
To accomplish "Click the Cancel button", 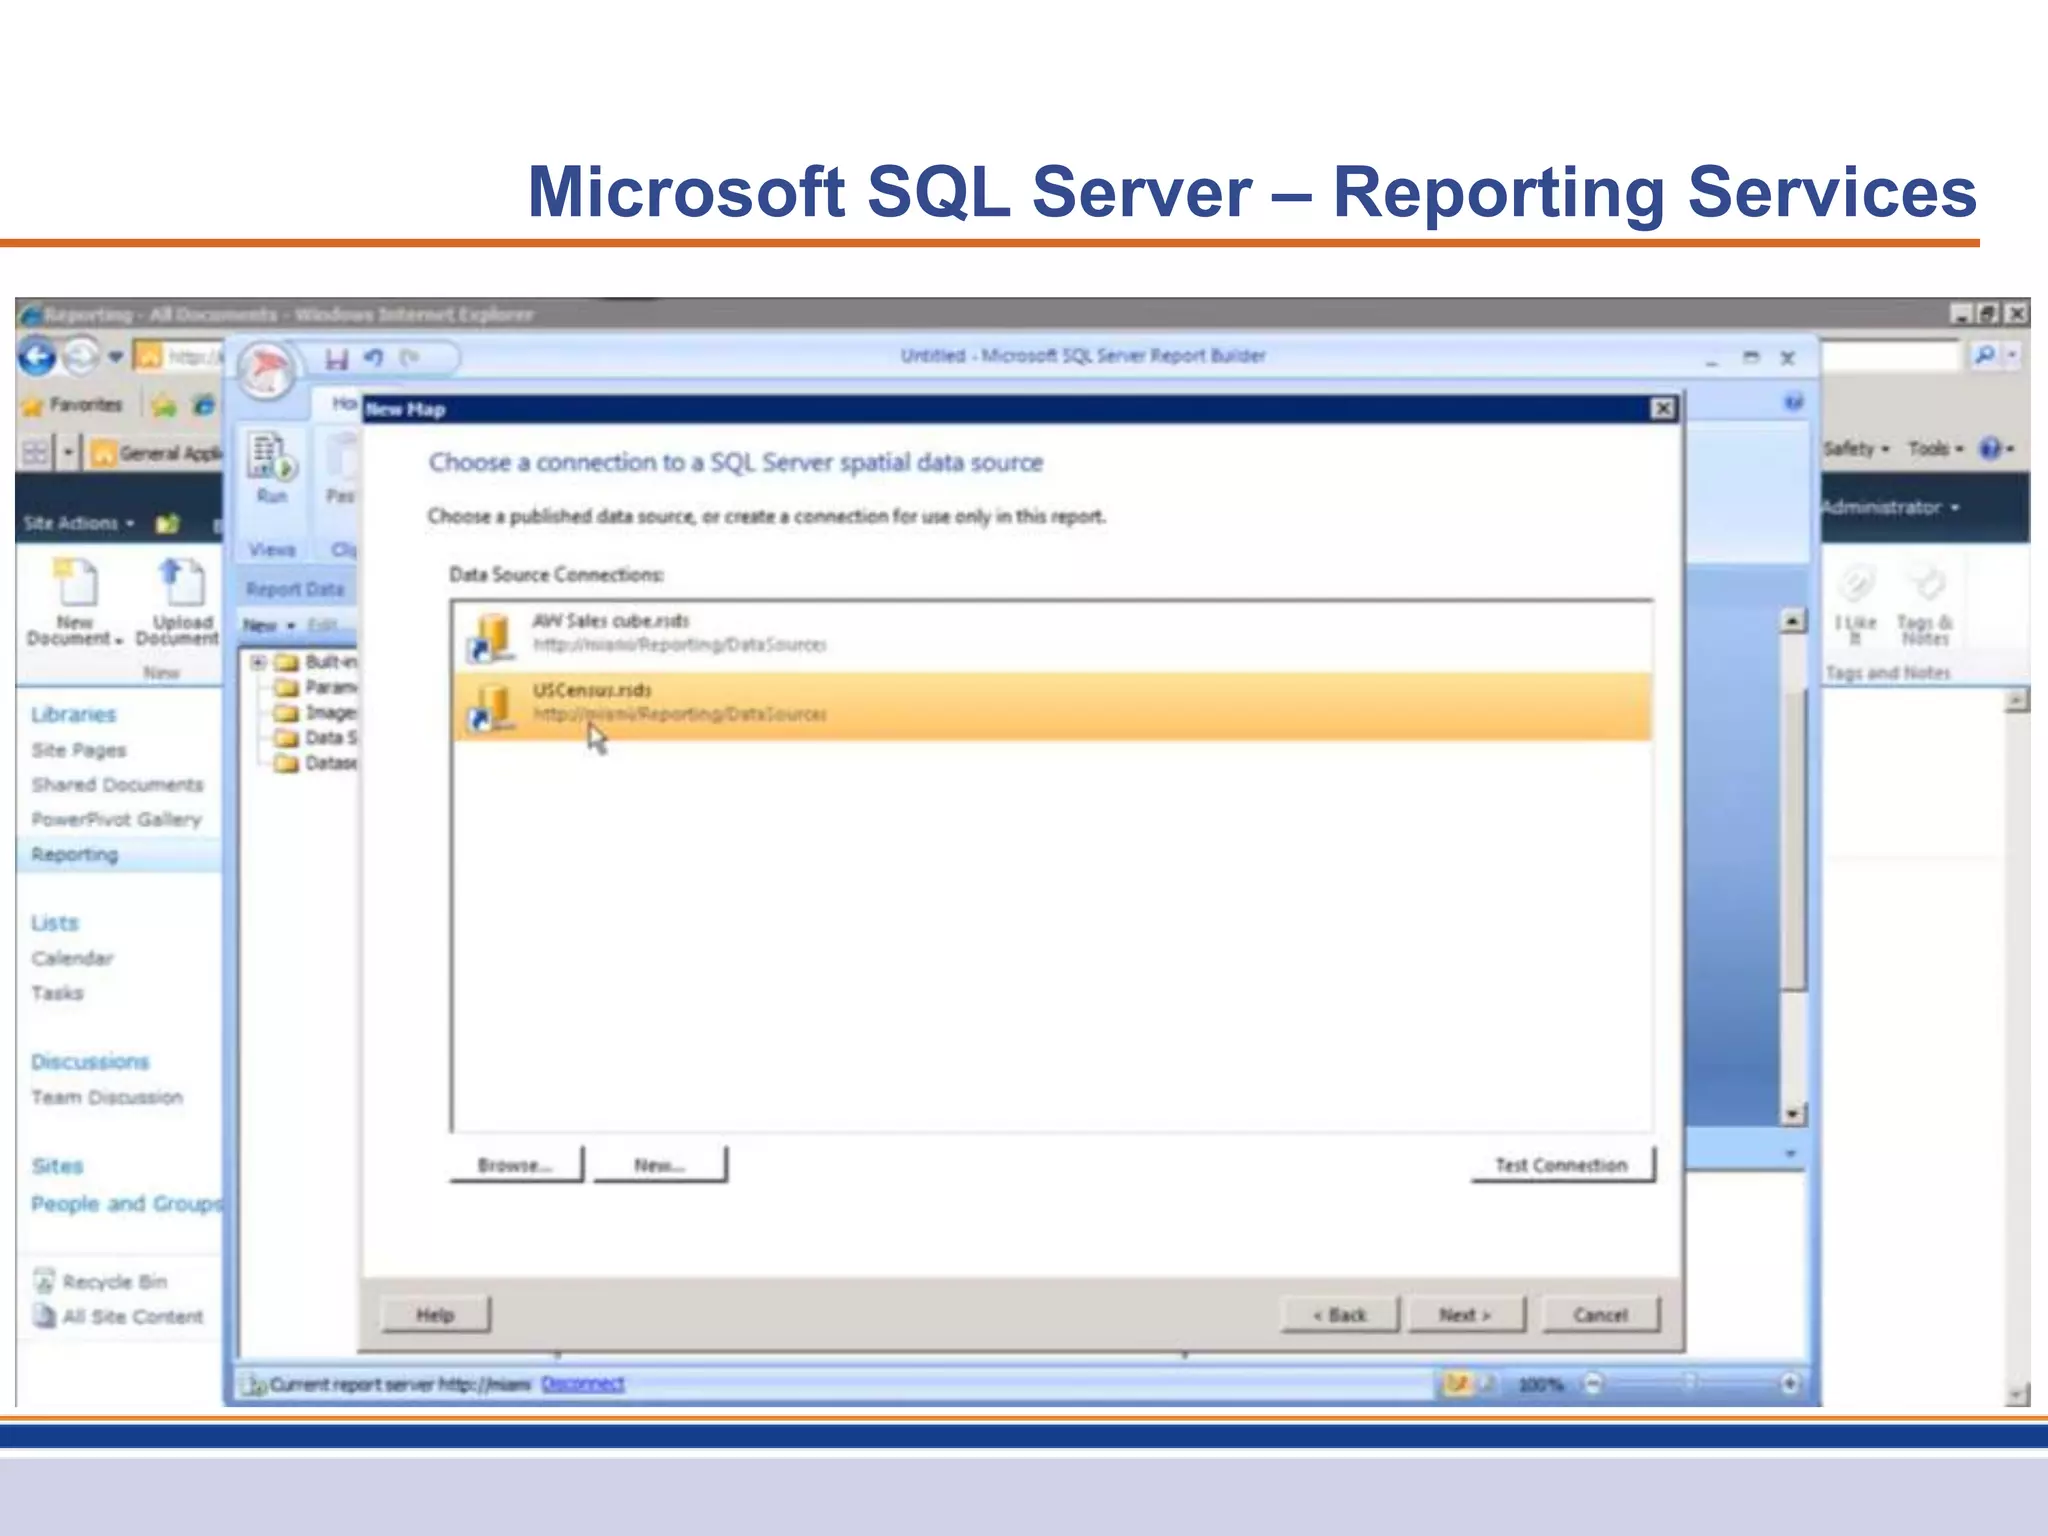I will [1601, 1315].
